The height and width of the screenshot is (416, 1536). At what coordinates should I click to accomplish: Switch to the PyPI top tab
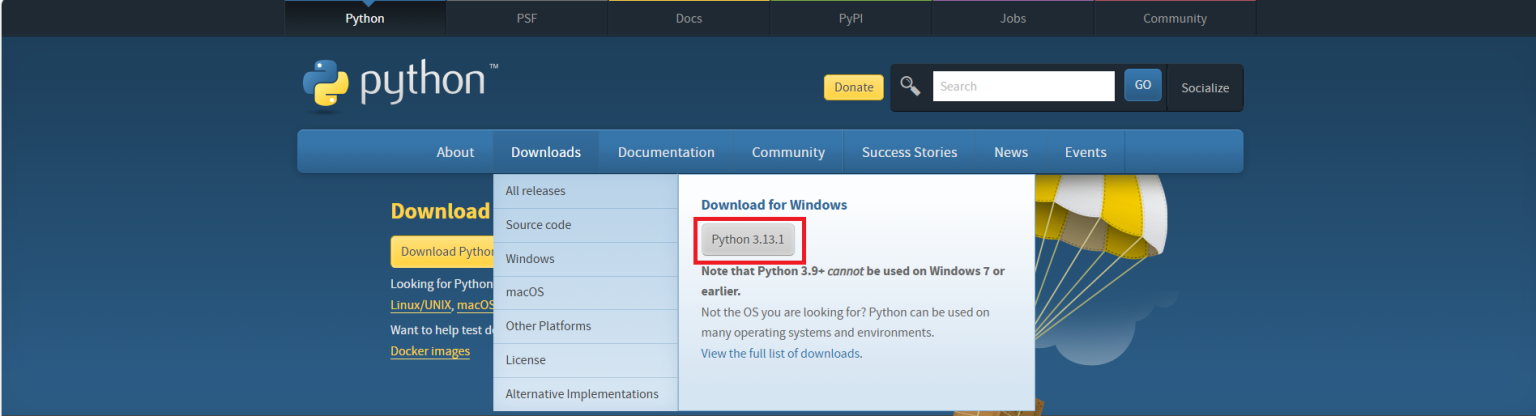pyautogui.click(x=851, y=18)
